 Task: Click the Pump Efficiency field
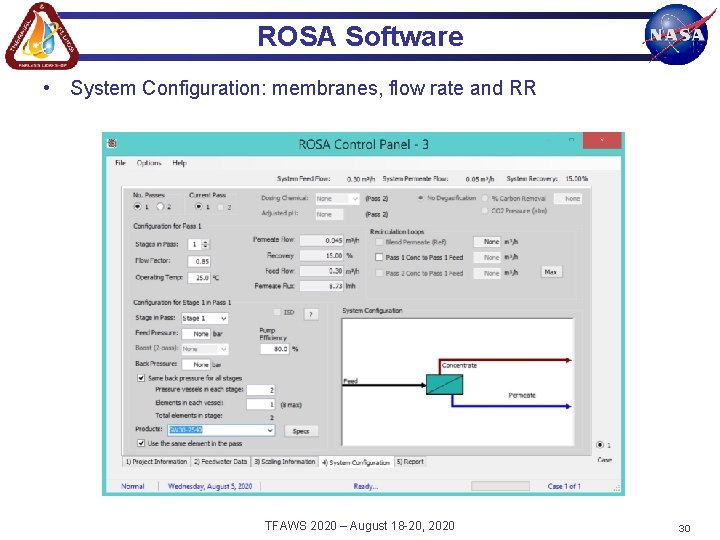coord(275,349)
